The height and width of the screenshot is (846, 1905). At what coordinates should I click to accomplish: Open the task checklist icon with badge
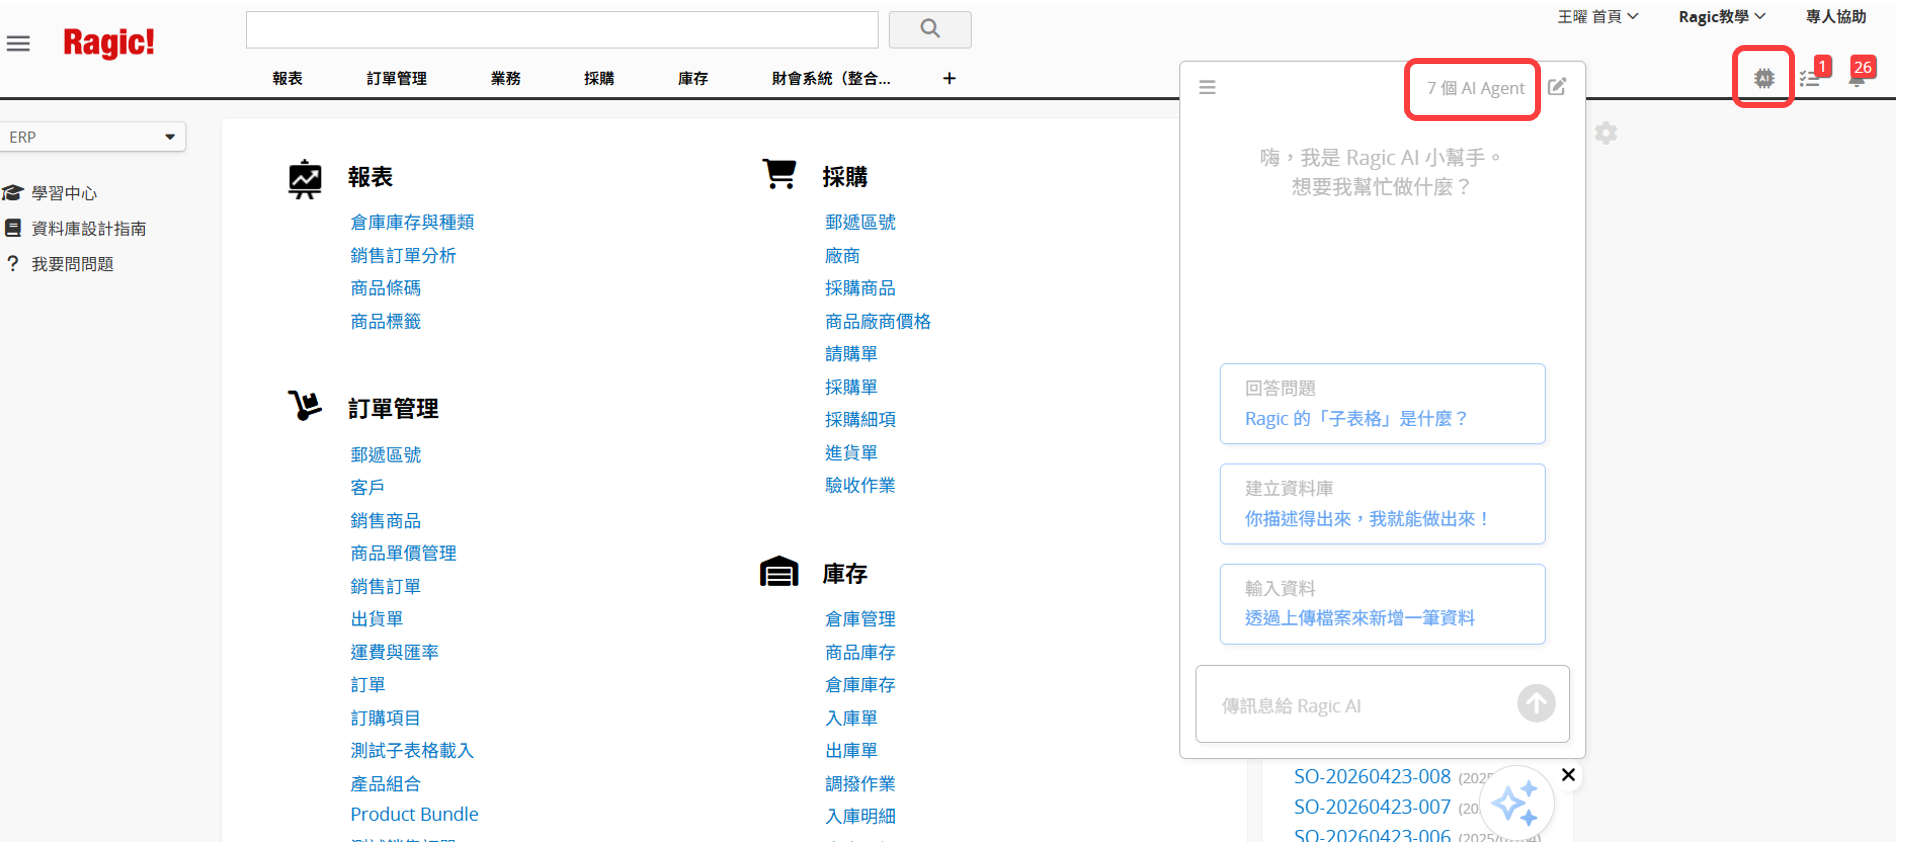pos(1813,75)
